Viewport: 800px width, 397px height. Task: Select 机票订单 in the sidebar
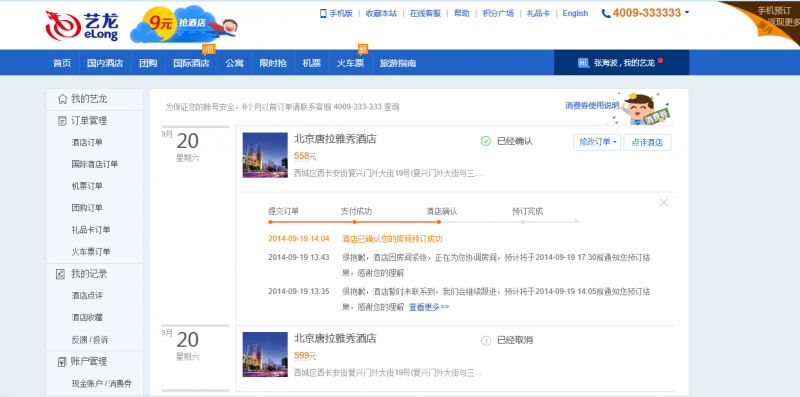pyautogui.click(x=87, y=186)
